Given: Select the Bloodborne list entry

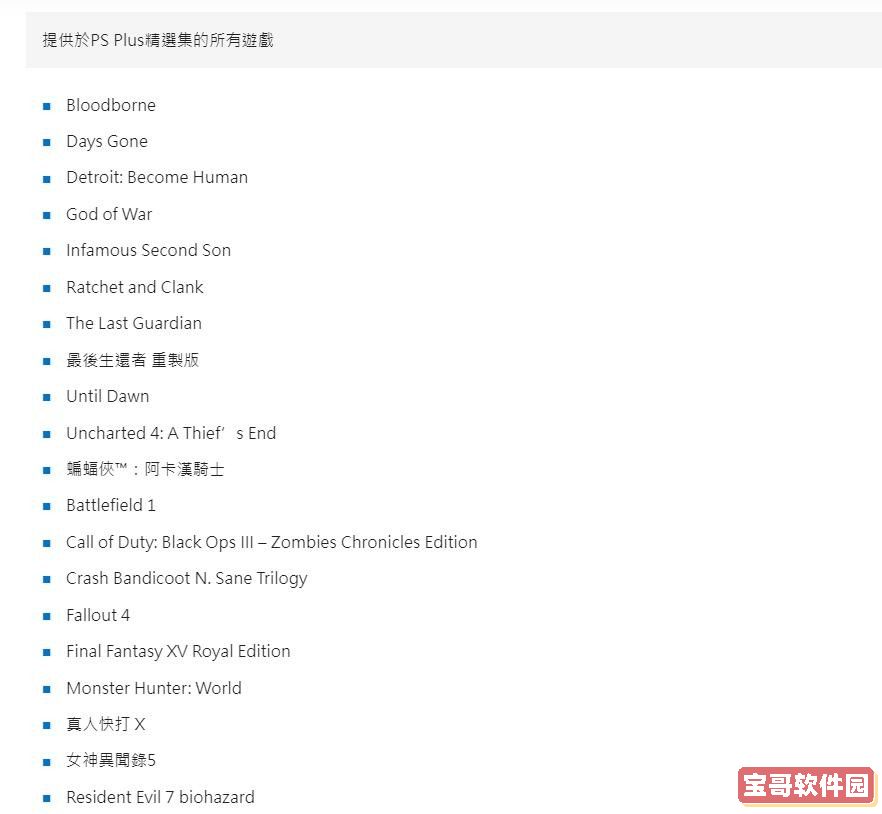Looking at the screenshot, I should pyautogui.click(x=111, y=105).
